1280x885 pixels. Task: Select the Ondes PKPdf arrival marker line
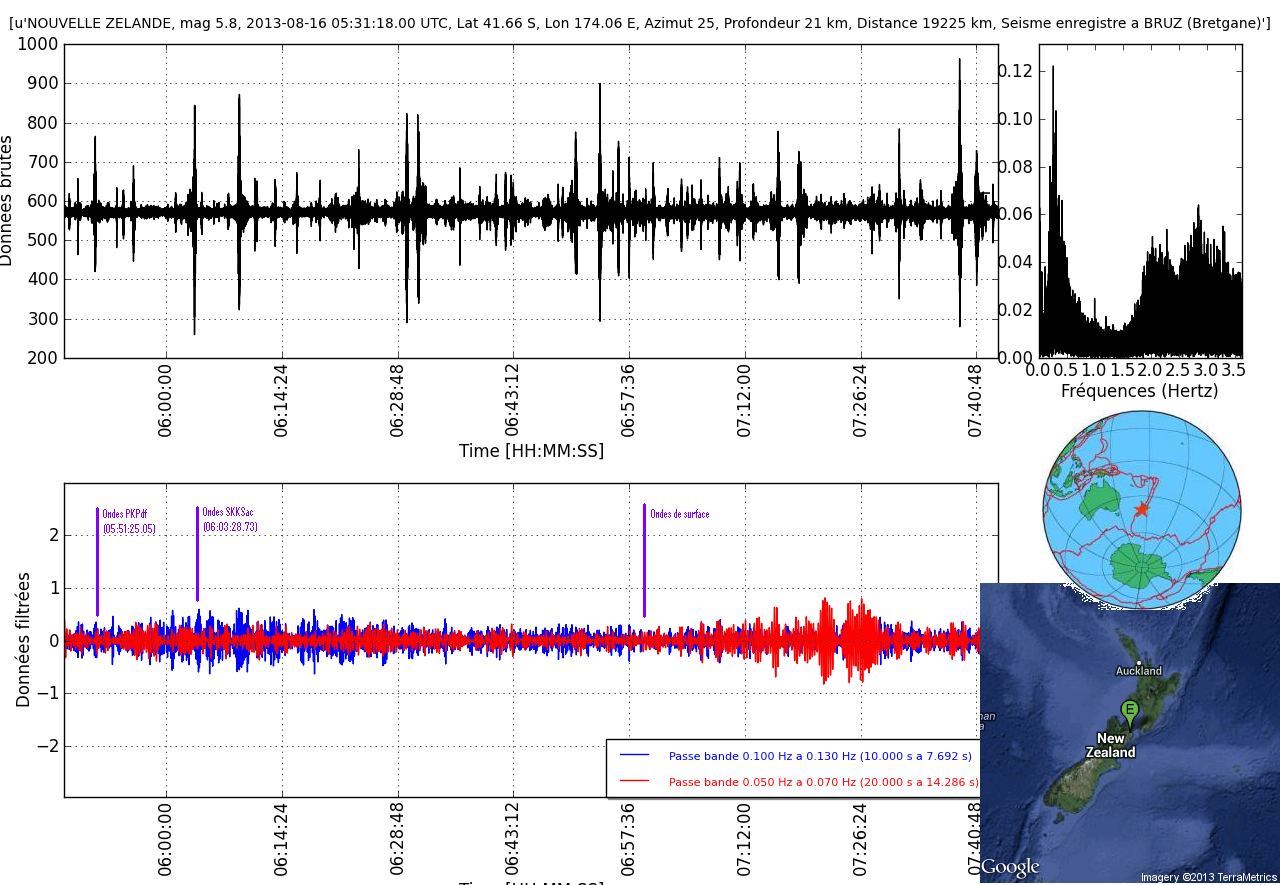97,560
